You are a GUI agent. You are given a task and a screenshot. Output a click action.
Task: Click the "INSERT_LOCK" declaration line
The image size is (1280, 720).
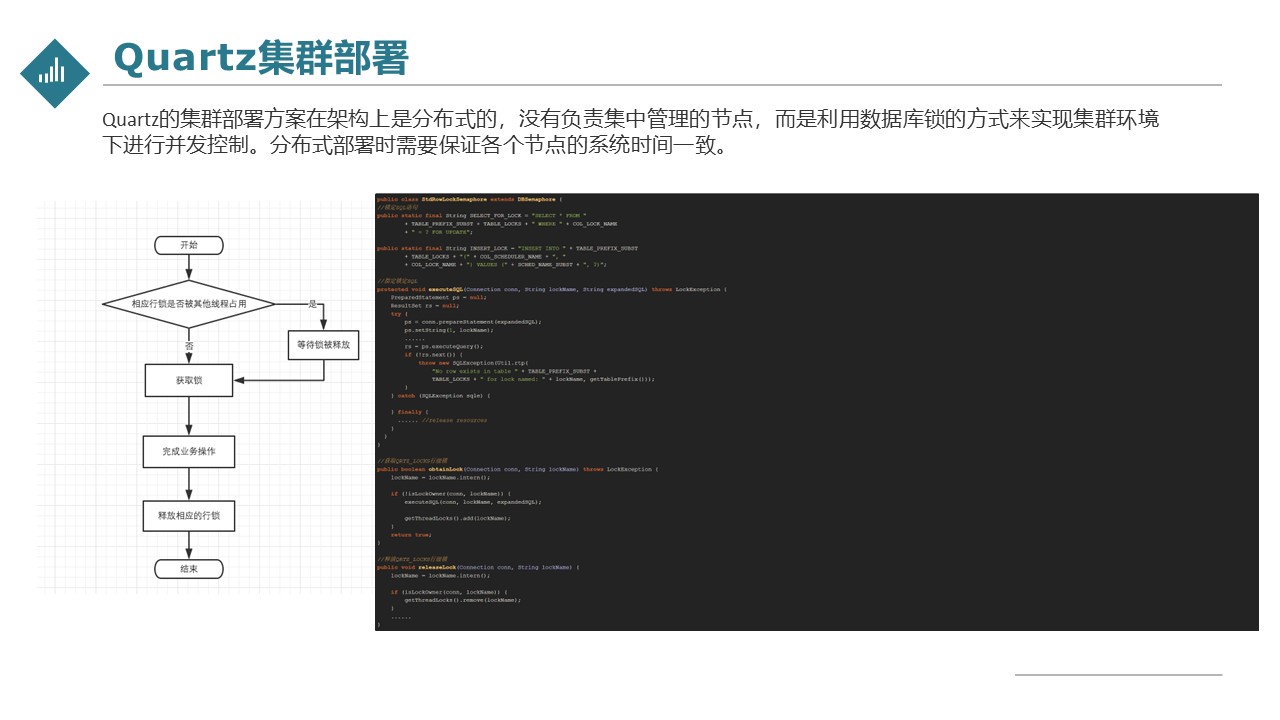pyautogui.click(x=507, y=248)
